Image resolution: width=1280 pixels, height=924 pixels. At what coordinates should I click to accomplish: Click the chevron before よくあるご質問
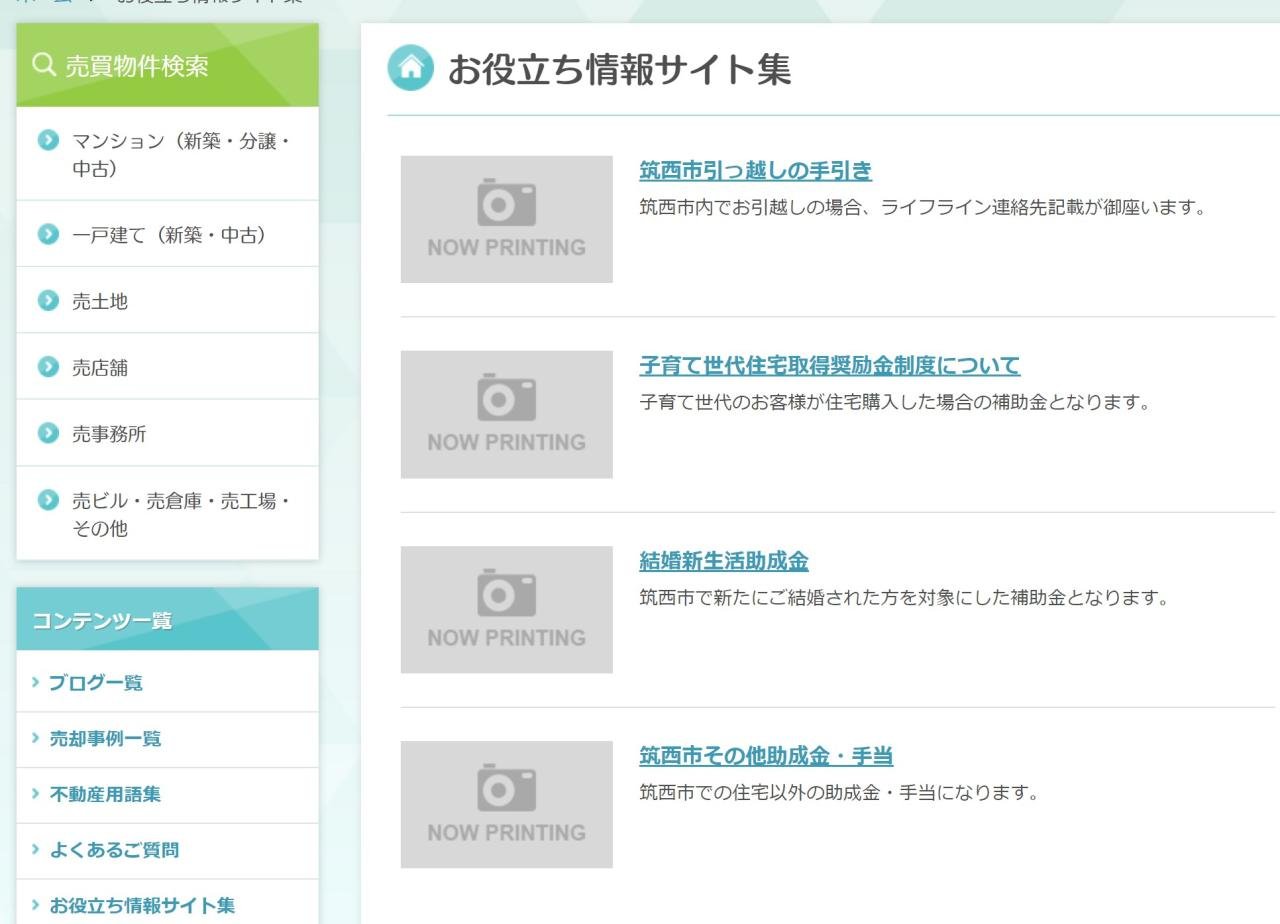click(x=36, y=850)
